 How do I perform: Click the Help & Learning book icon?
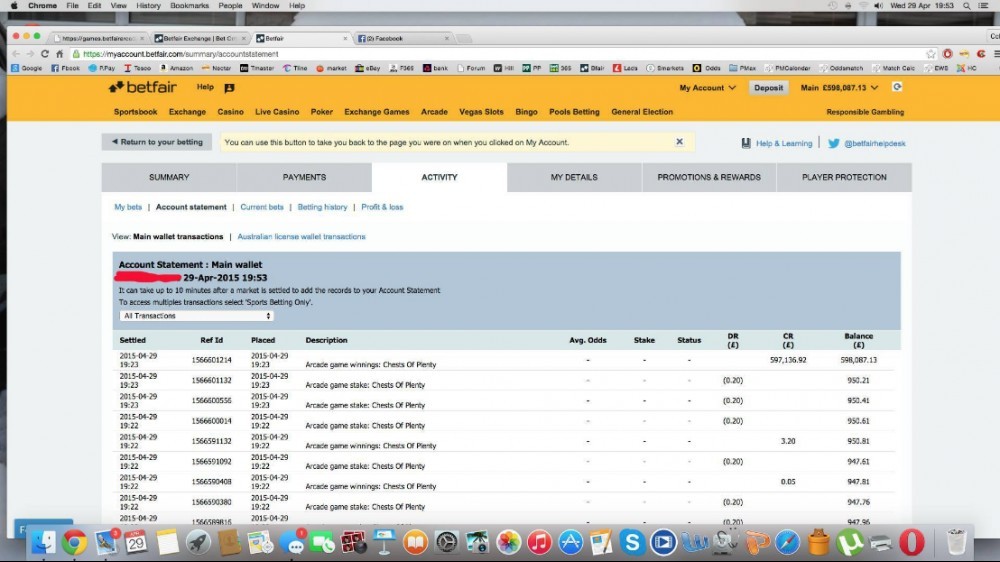click(746, 143)
